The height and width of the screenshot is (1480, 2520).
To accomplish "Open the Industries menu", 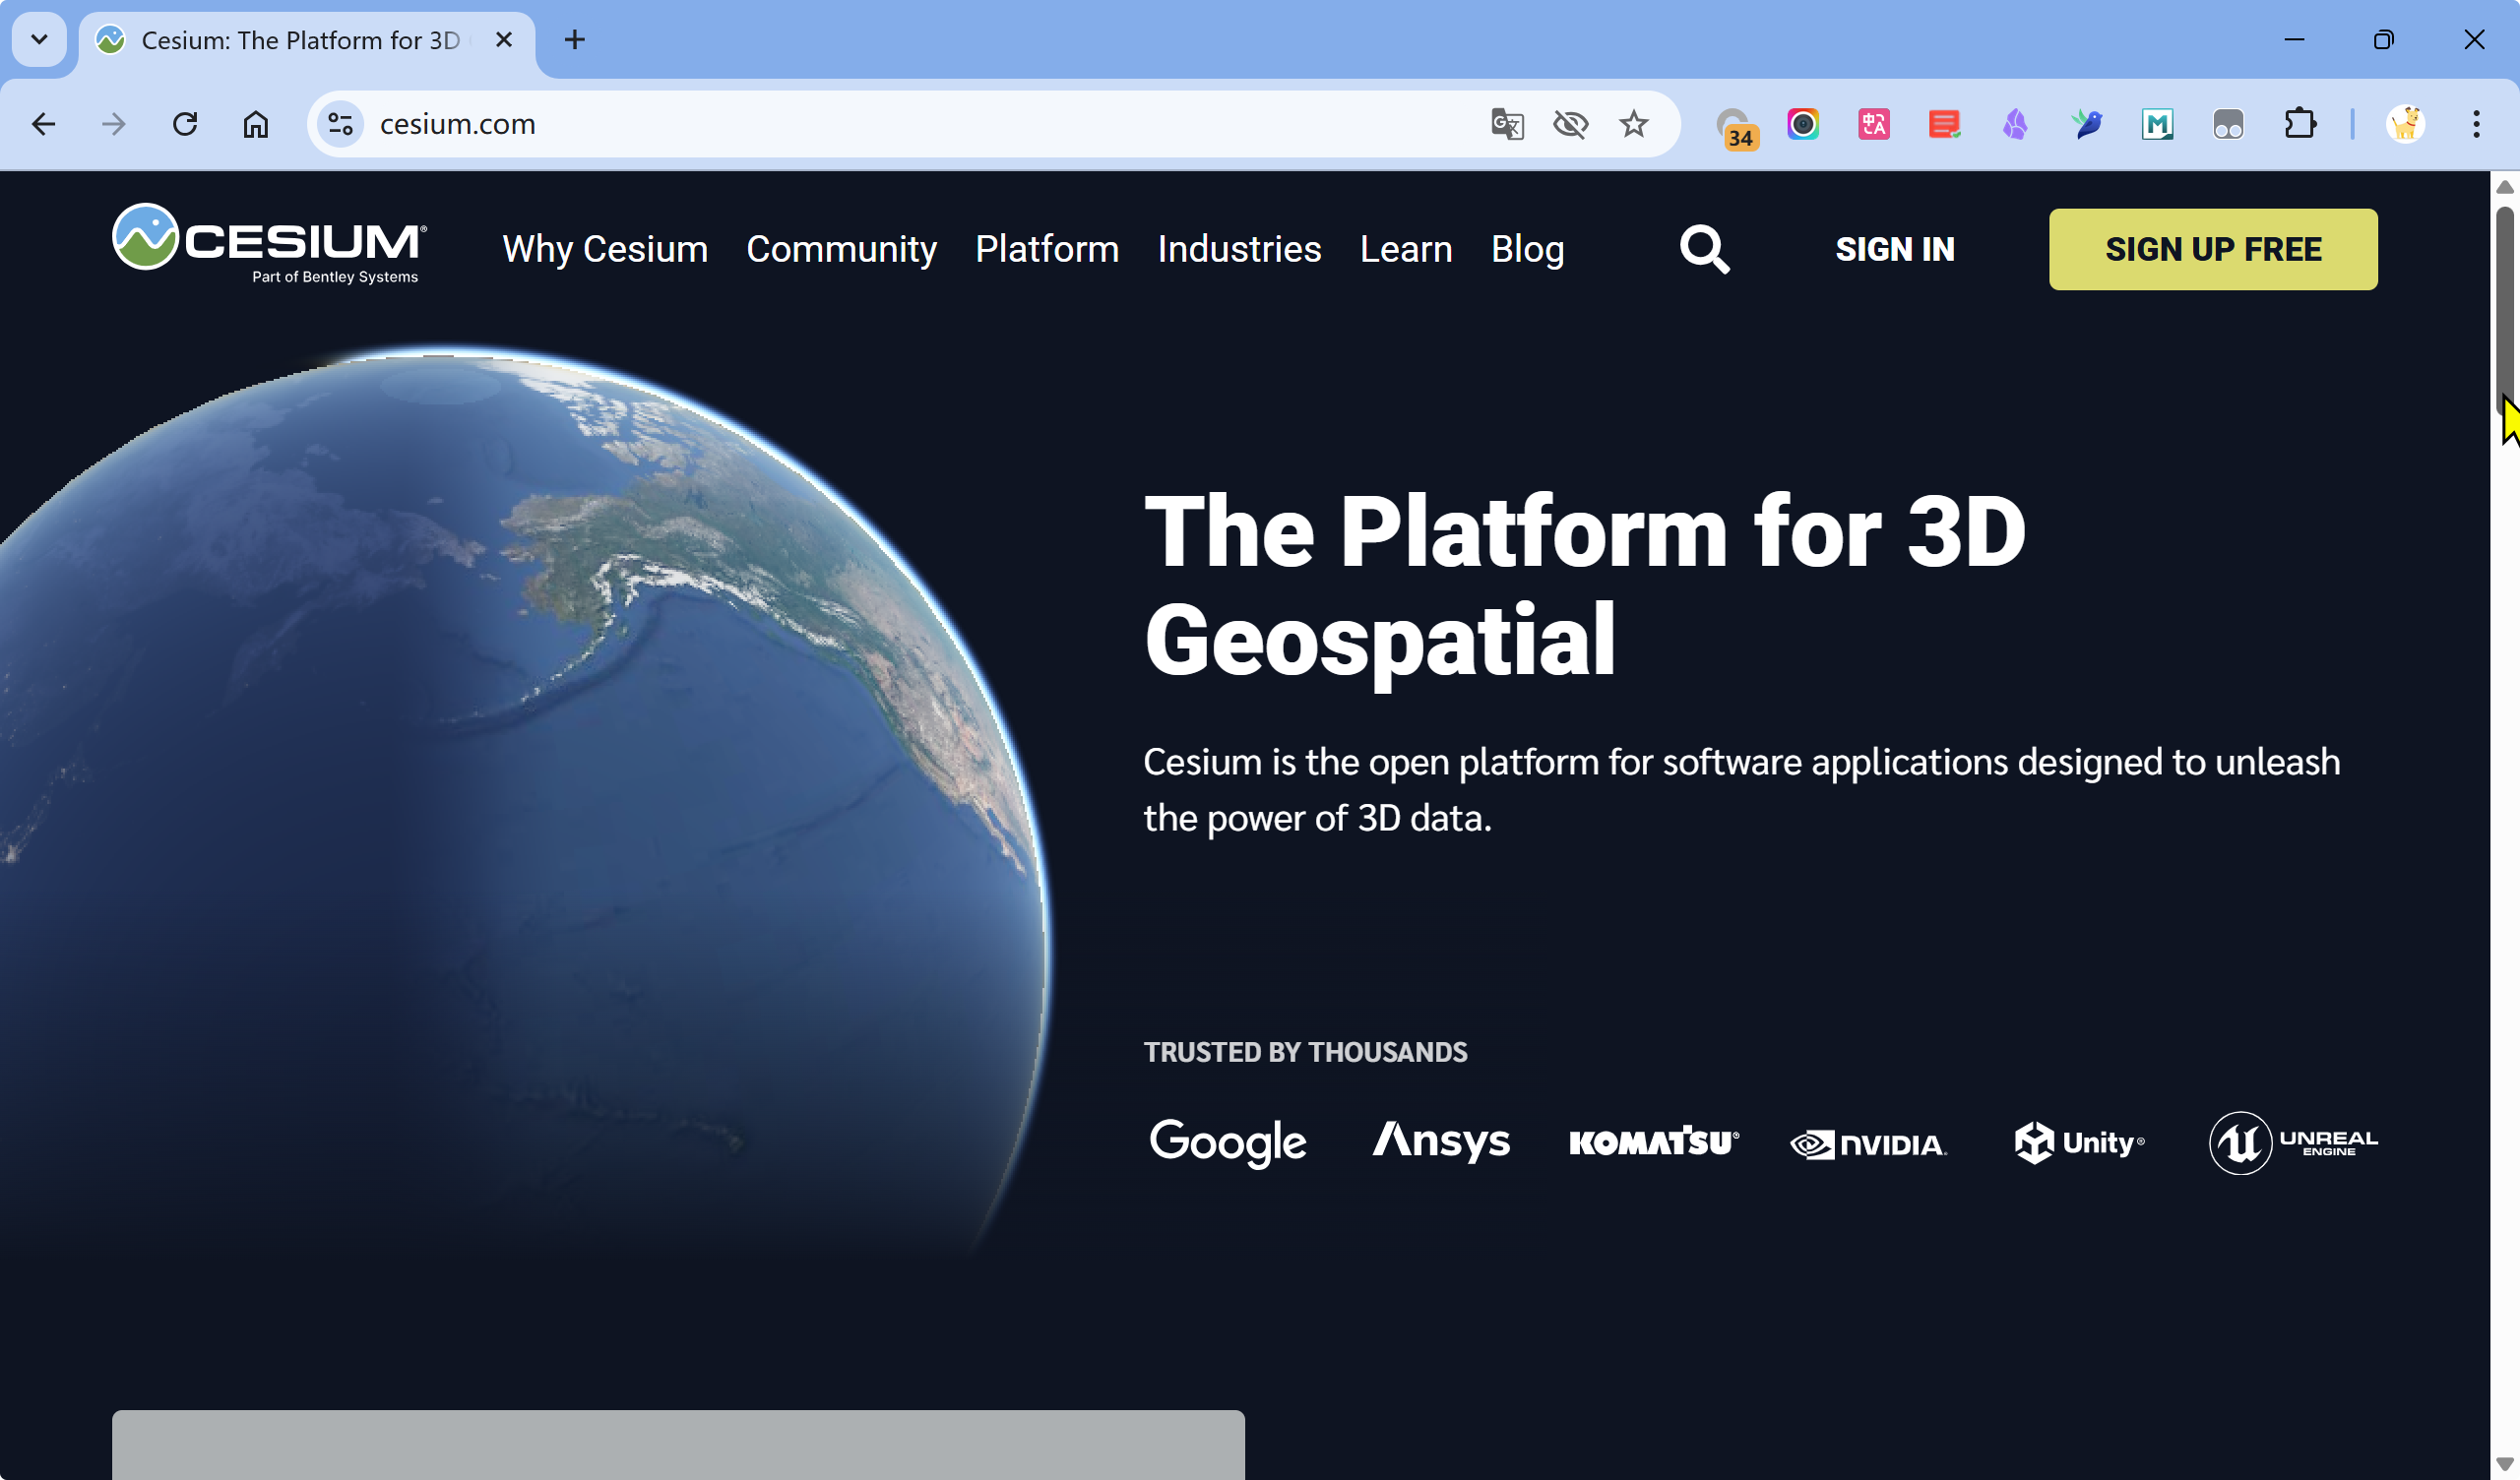I will 1239,249.
